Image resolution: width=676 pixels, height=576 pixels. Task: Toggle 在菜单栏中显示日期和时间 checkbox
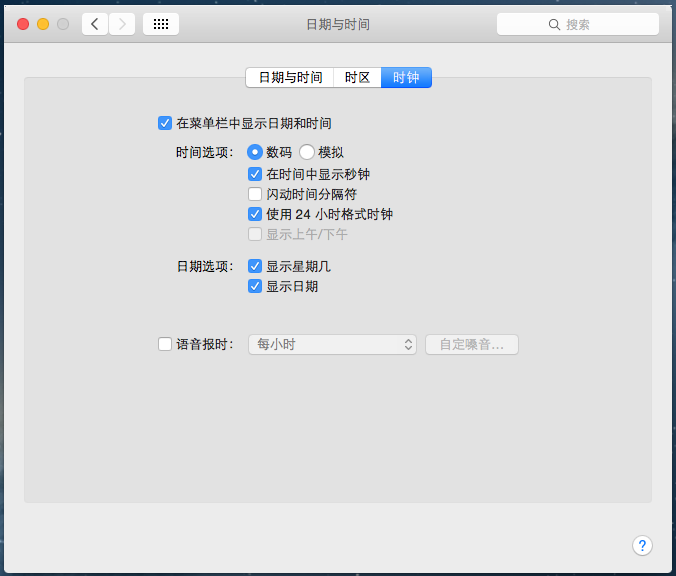pos(165,123)
